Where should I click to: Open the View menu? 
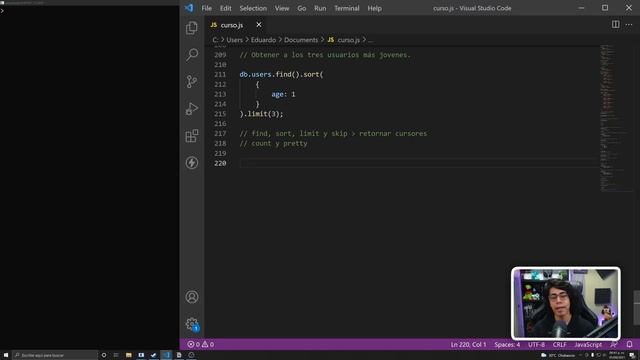(282, 8)
